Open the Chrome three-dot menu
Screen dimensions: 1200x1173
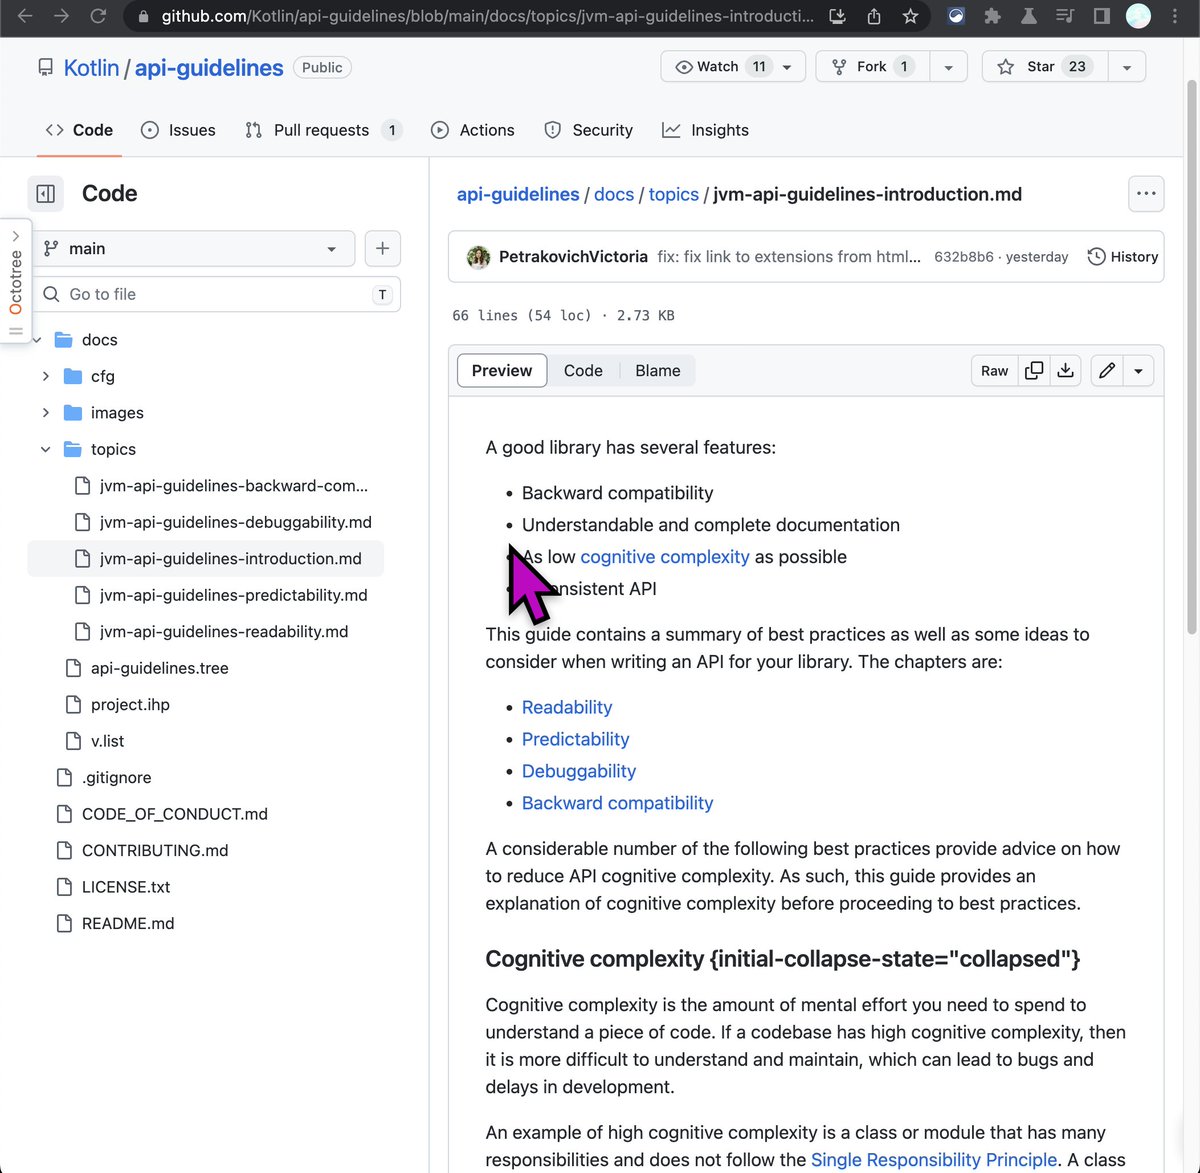coord(1175,16)
